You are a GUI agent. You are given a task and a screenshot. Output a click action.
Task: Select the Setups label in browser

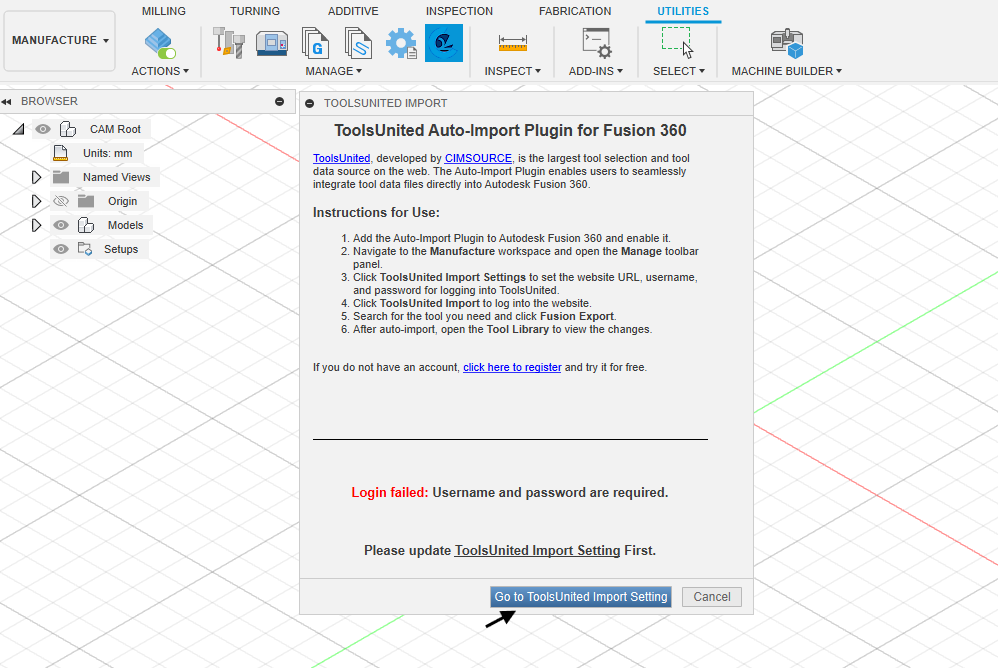pyautogui.click(x=121, y=249)
